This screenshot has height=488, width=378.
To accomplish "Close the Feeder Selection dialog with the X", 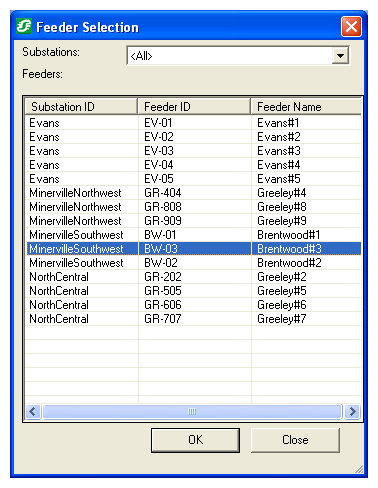I will point(351,27).
